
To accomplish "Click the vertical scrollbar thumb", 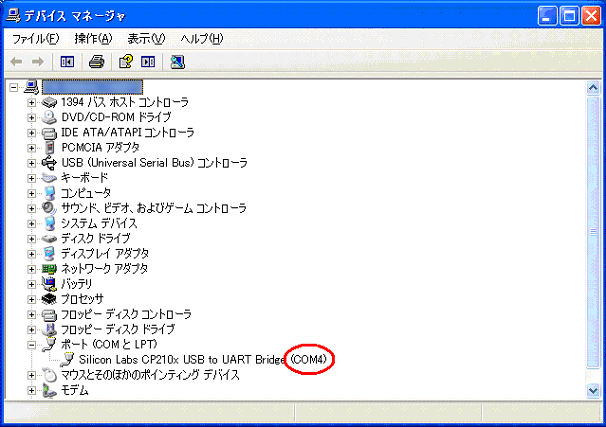I will tap(593, 232).
